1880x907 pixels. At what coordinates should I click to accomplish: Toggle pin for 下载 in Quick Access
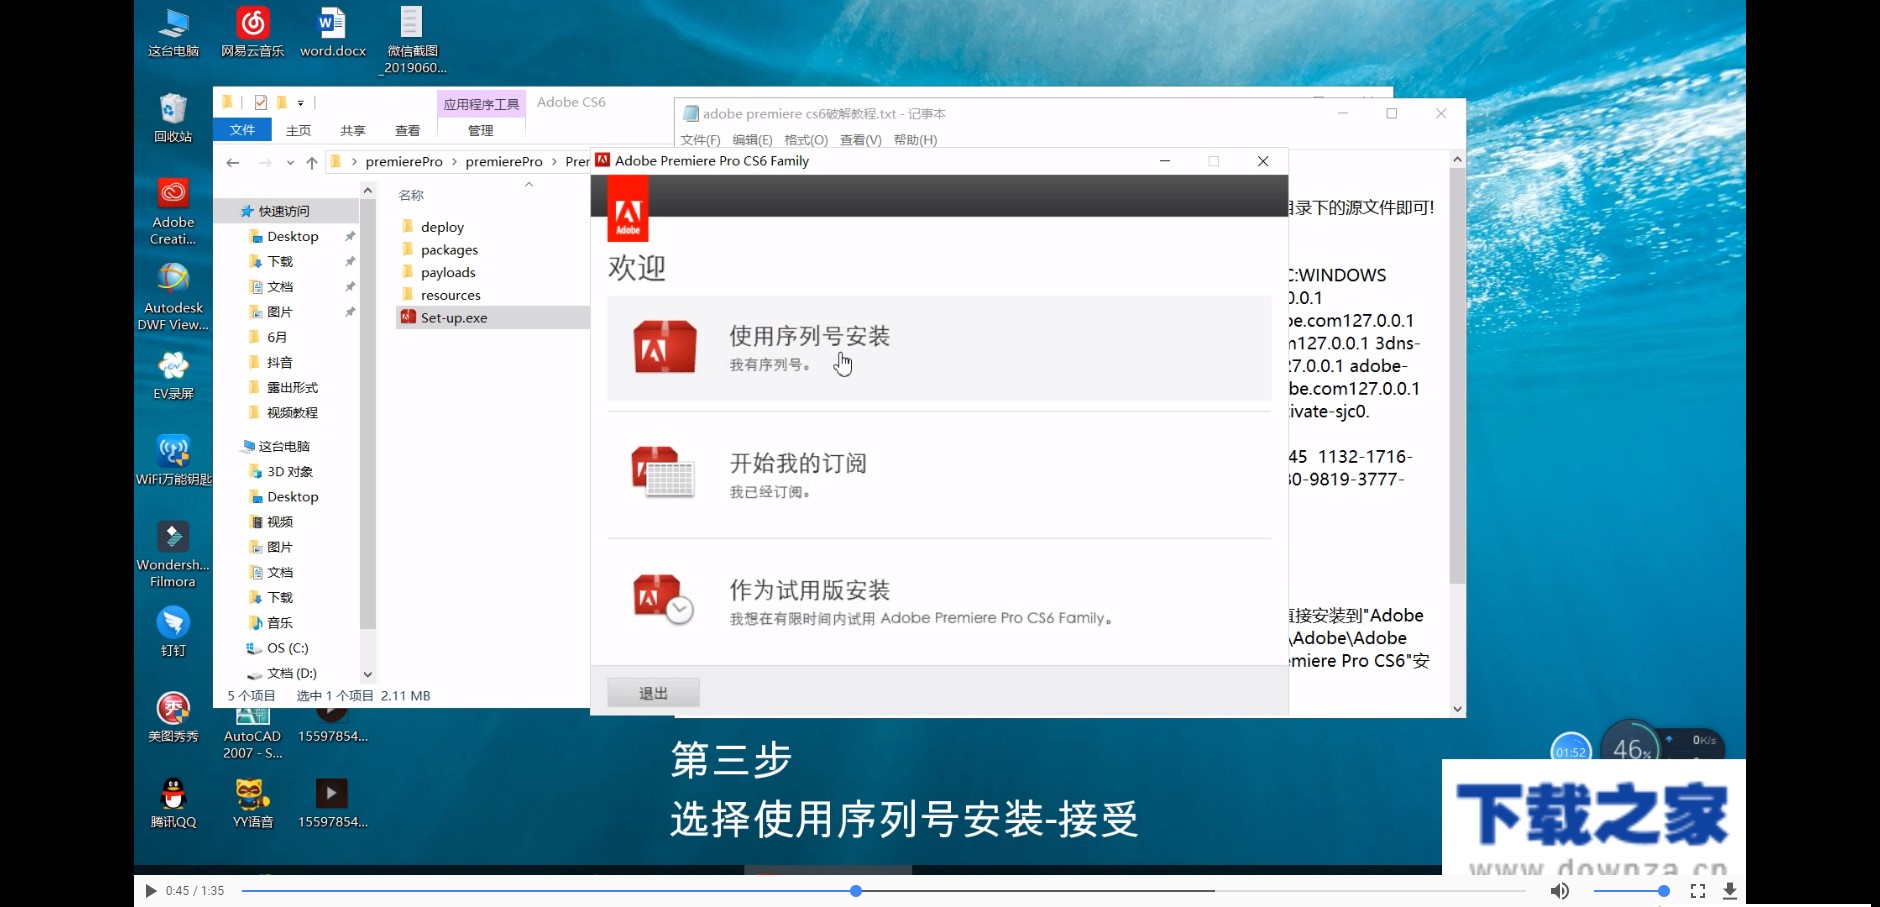point(351,261)
